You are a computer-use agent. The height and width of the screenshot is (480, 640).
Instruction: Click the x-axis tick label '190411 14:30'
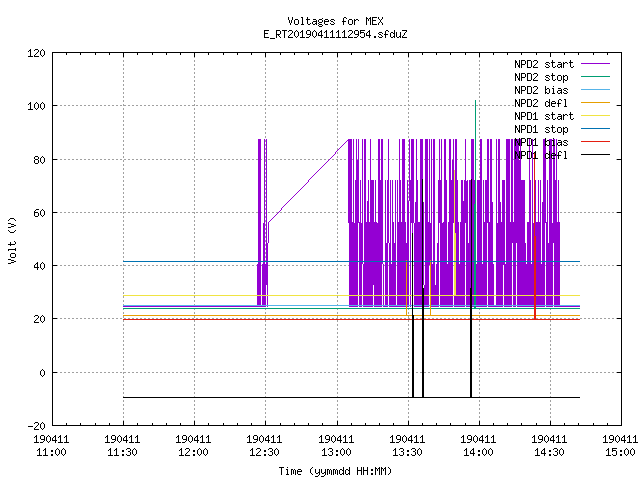[549, 446]
